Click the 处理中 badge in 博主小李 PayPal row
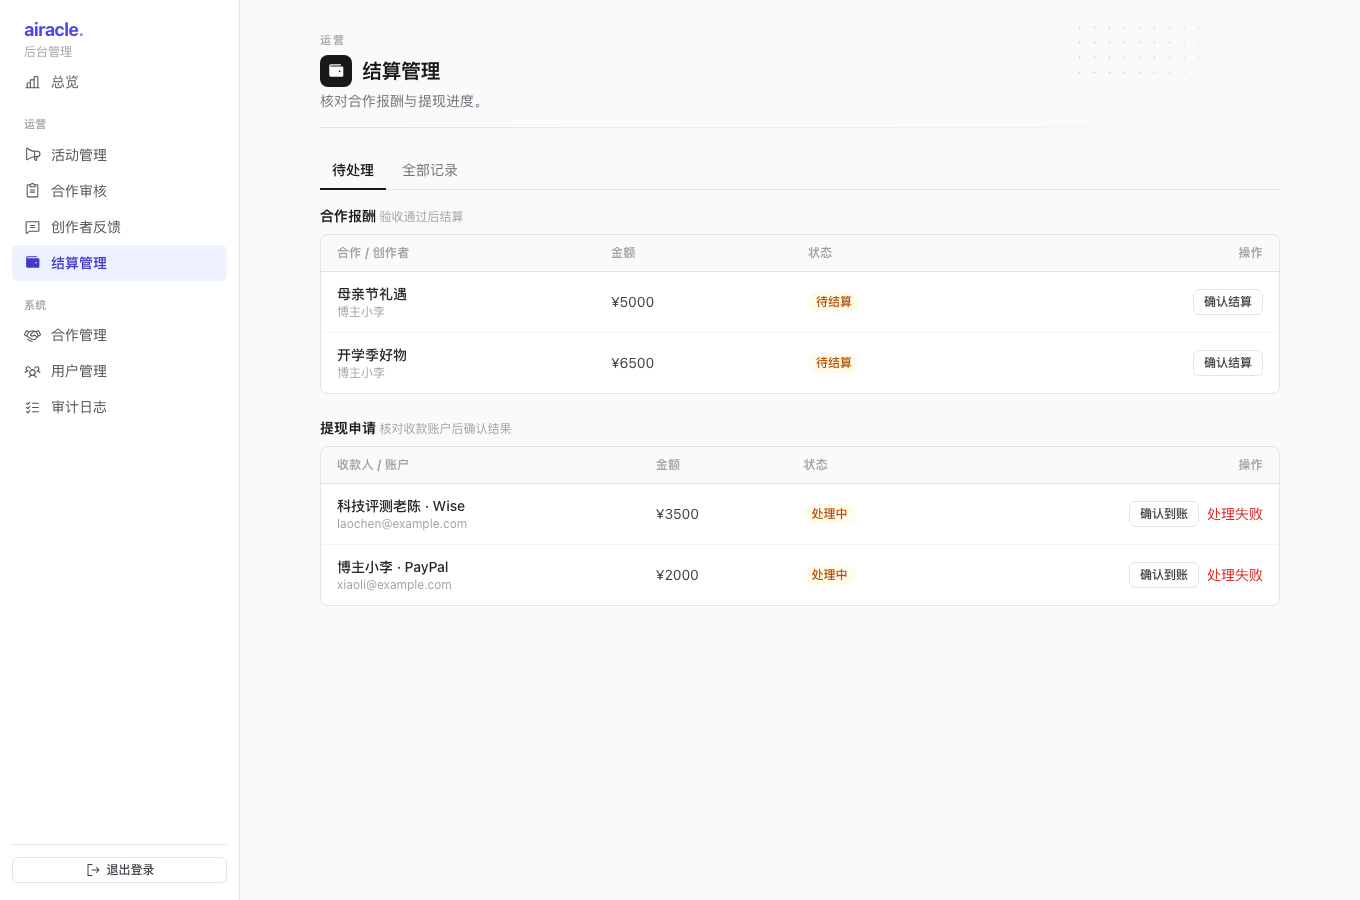1360x900 pixels. (829, 575)
